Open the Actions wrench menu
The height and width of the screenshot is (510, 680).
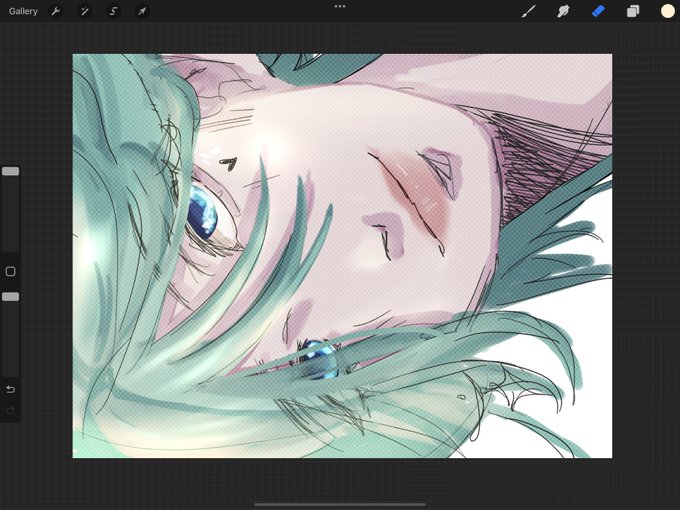(56, 11)
